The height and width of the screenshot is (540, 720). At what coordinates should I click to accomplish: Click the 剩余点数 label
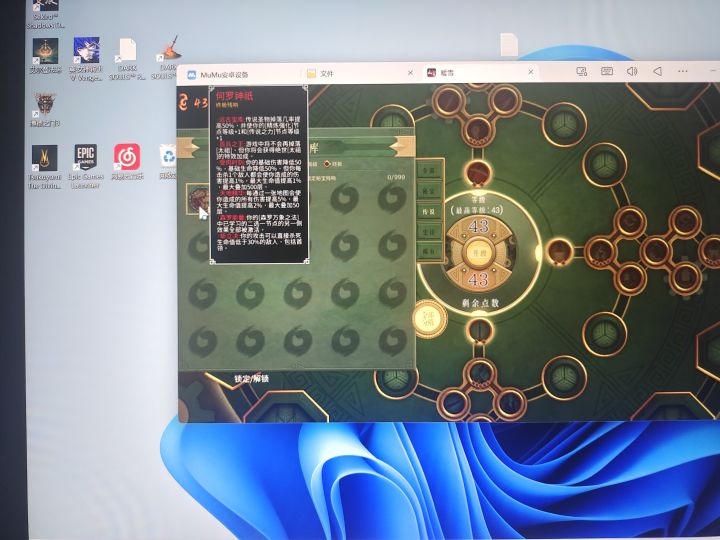[480, 303]
